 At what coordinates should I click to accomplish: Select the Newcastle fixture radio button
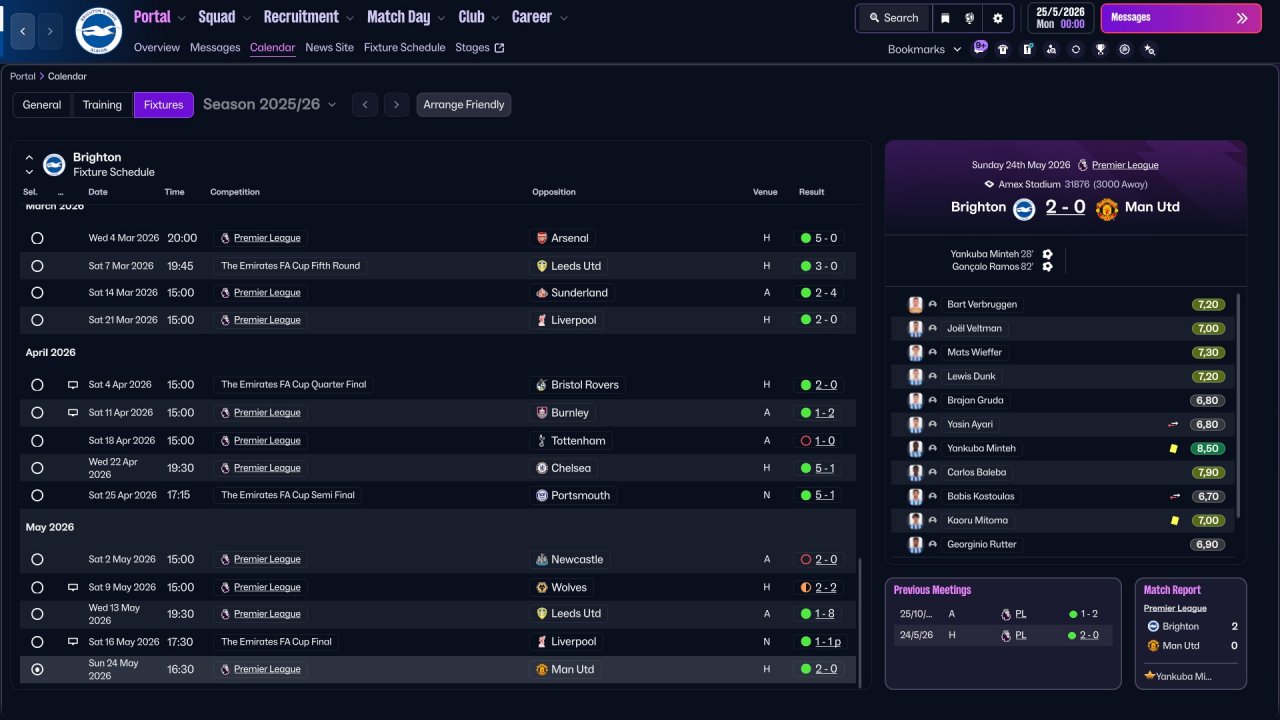[x=37, y=560]
